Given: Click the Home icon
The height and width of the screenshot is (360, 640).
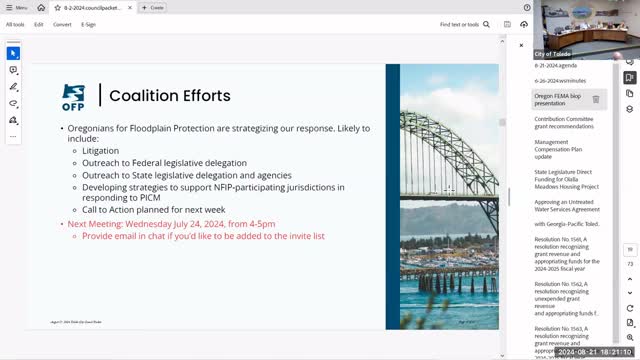Looking at the screenshot, I should tap(41, 8).
